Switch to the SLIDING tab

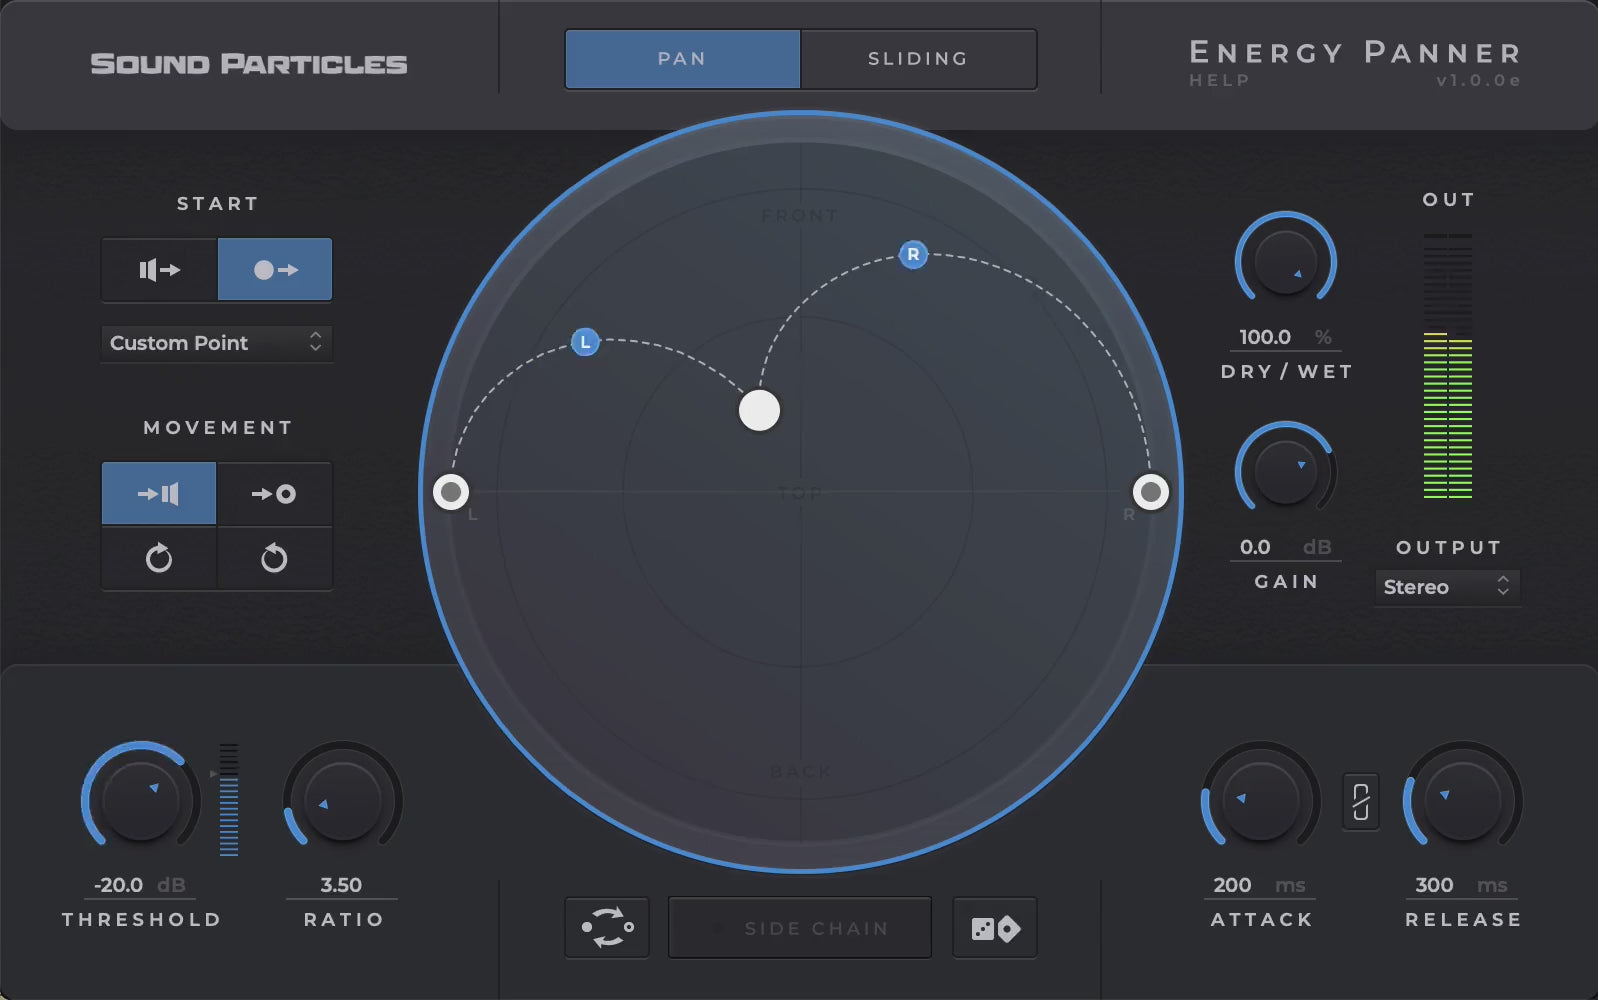(918, 59)
